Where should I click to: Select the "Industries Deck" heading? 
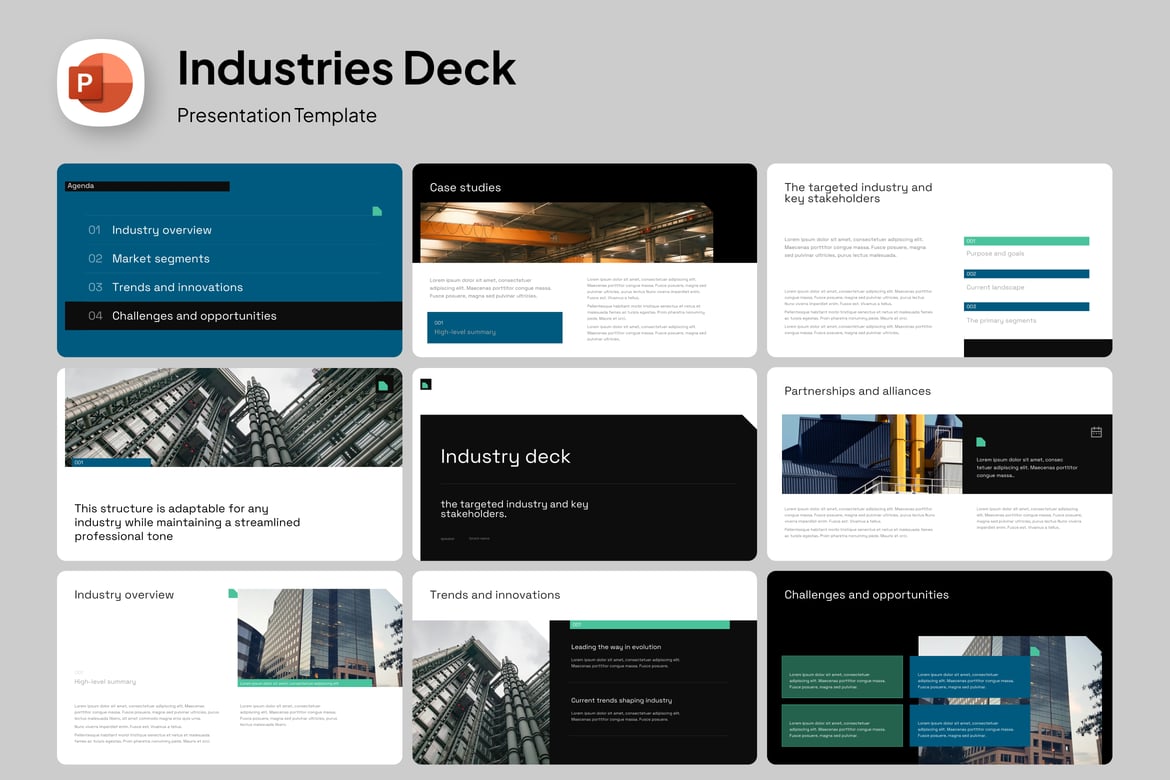point(346,69)
